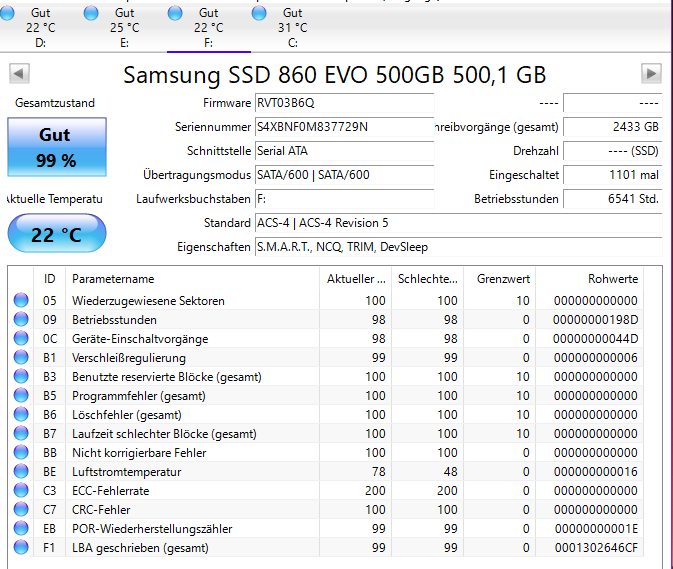Click the Parametername column header
This screenshot has height=569, width=673.
coord(192,279)
